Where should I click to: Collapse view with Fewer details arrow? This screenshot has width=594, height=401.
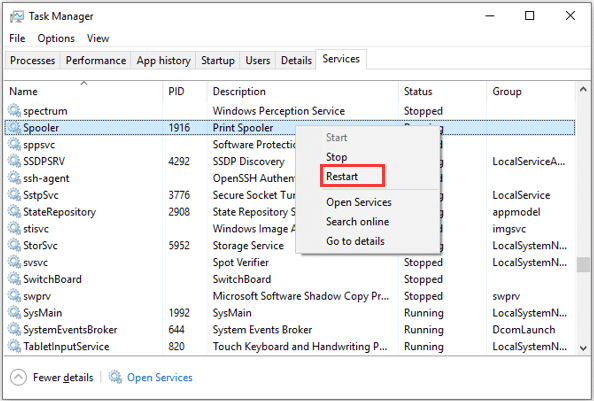[18, 377]
